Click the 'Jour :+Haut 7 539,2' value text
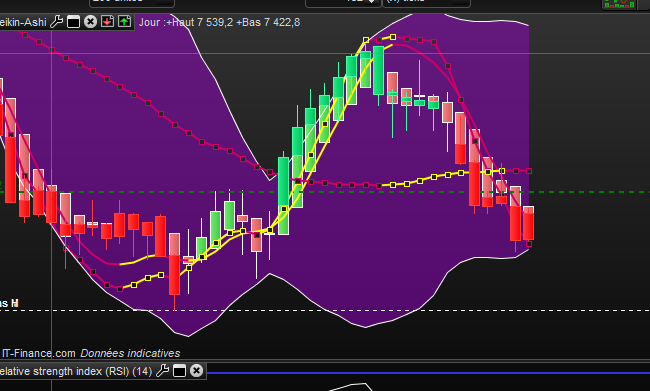650x391 pixels. tap(186, 22)
